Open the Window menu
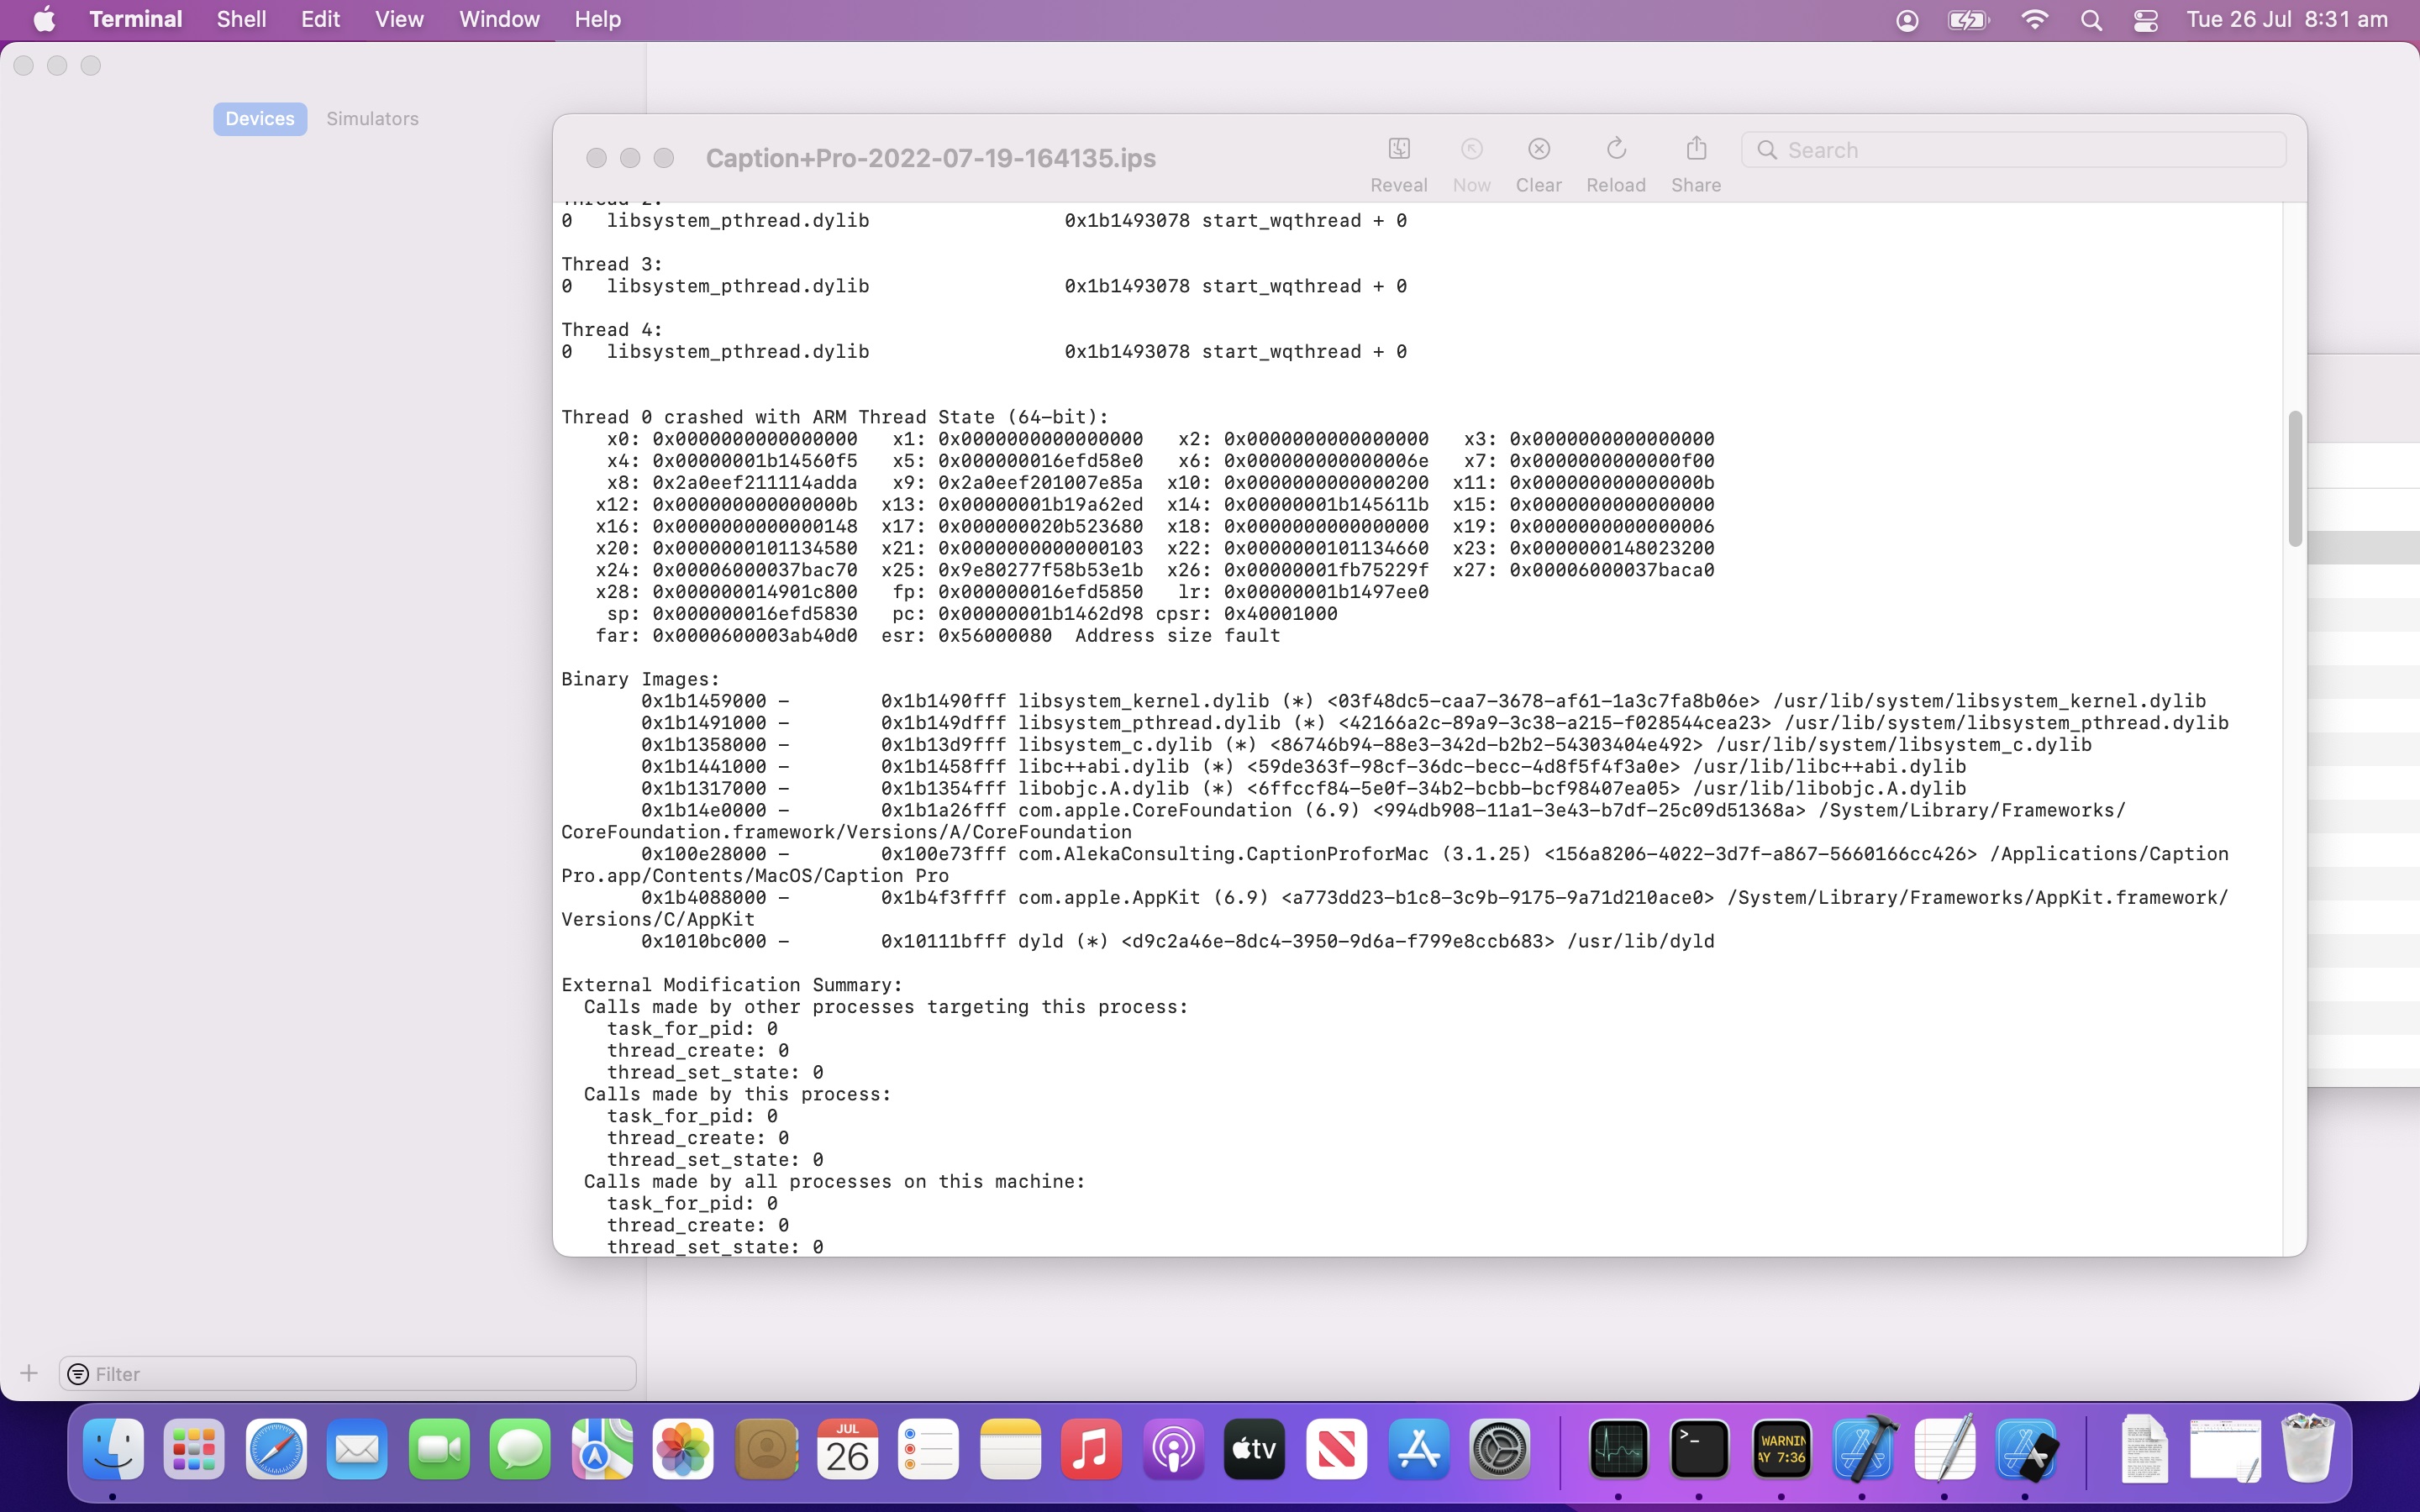 coord(499,20)
